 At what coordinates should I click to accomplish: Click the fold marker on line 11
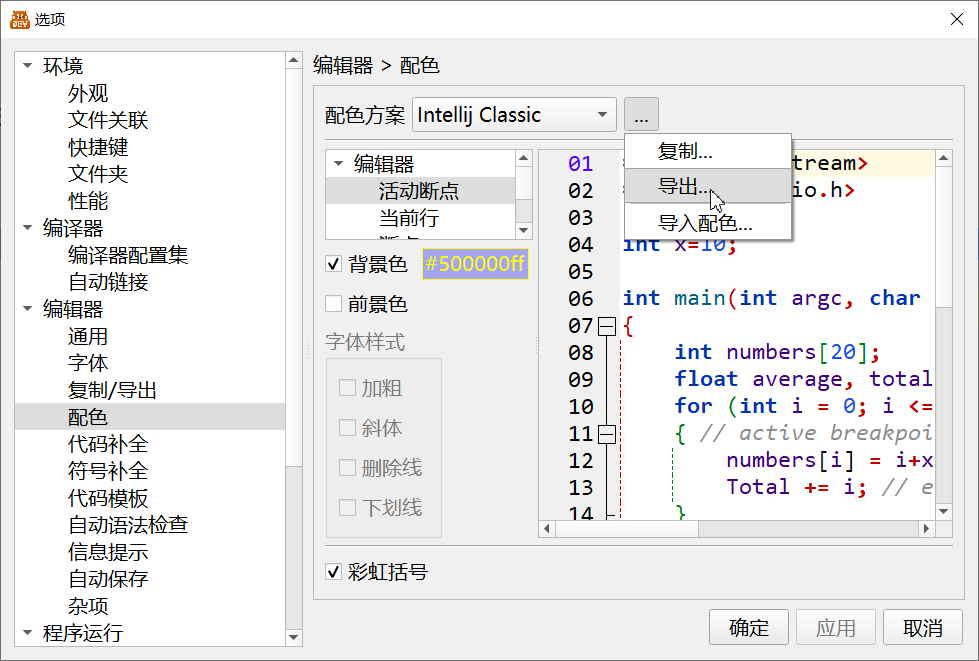pyautogui.click(x=607, y=434)
